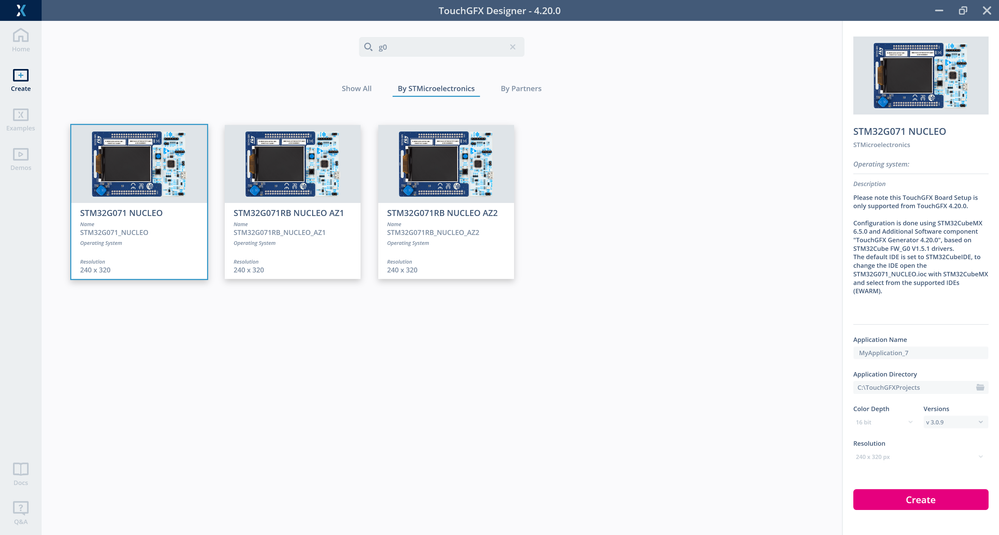999x535 pixels.
Task: Open the Examples sidebar section
Action: pyautogui.click(x=20, y=119)
